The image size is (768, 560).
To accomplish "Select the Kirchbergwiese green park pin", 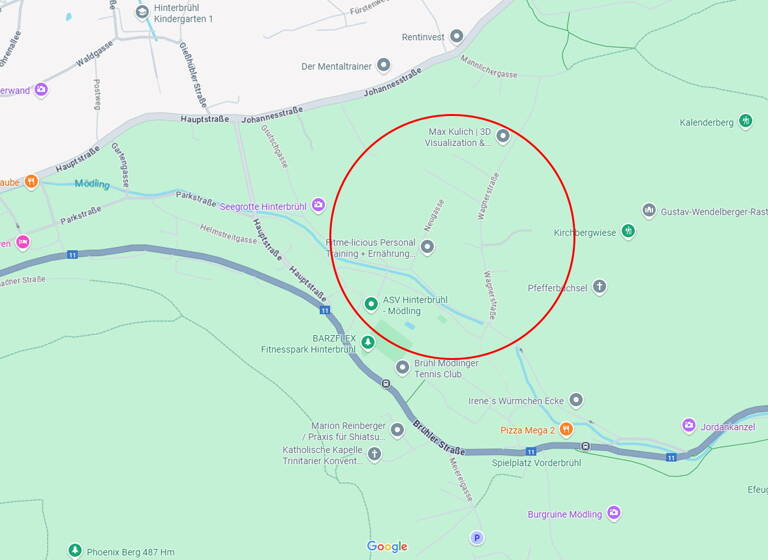I will (628, 231).
